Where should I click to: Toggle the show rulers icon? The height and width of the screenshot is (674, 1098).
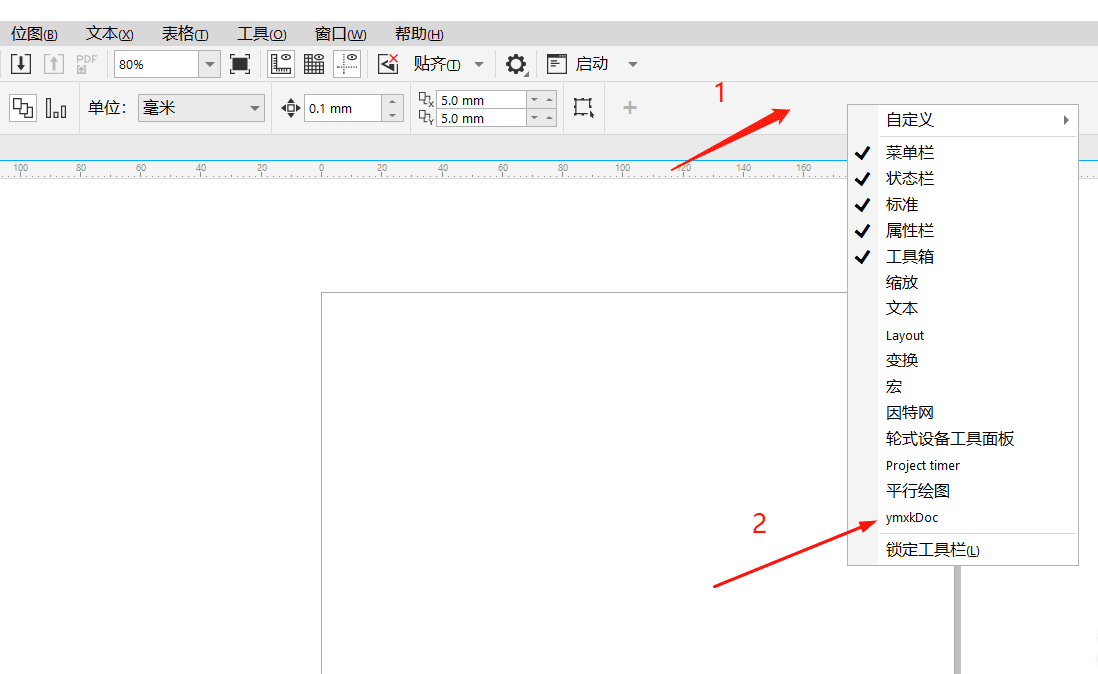[281, 64]
